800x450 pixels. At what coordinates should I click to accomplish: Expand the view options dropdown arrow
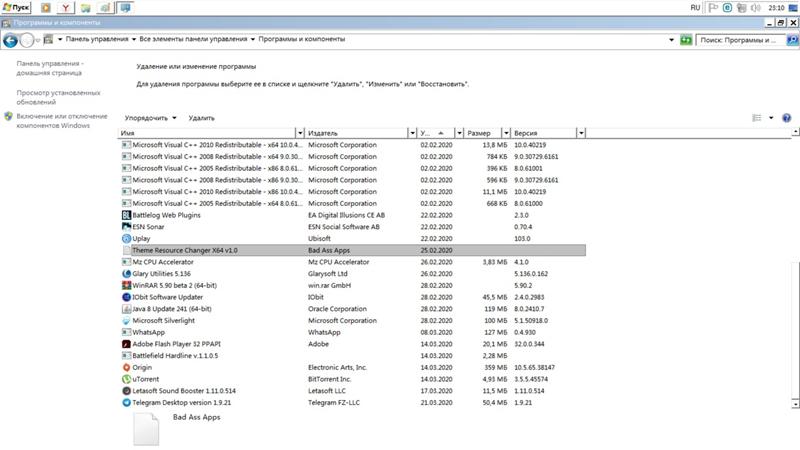pyautogui.click(x=771, y=118)
